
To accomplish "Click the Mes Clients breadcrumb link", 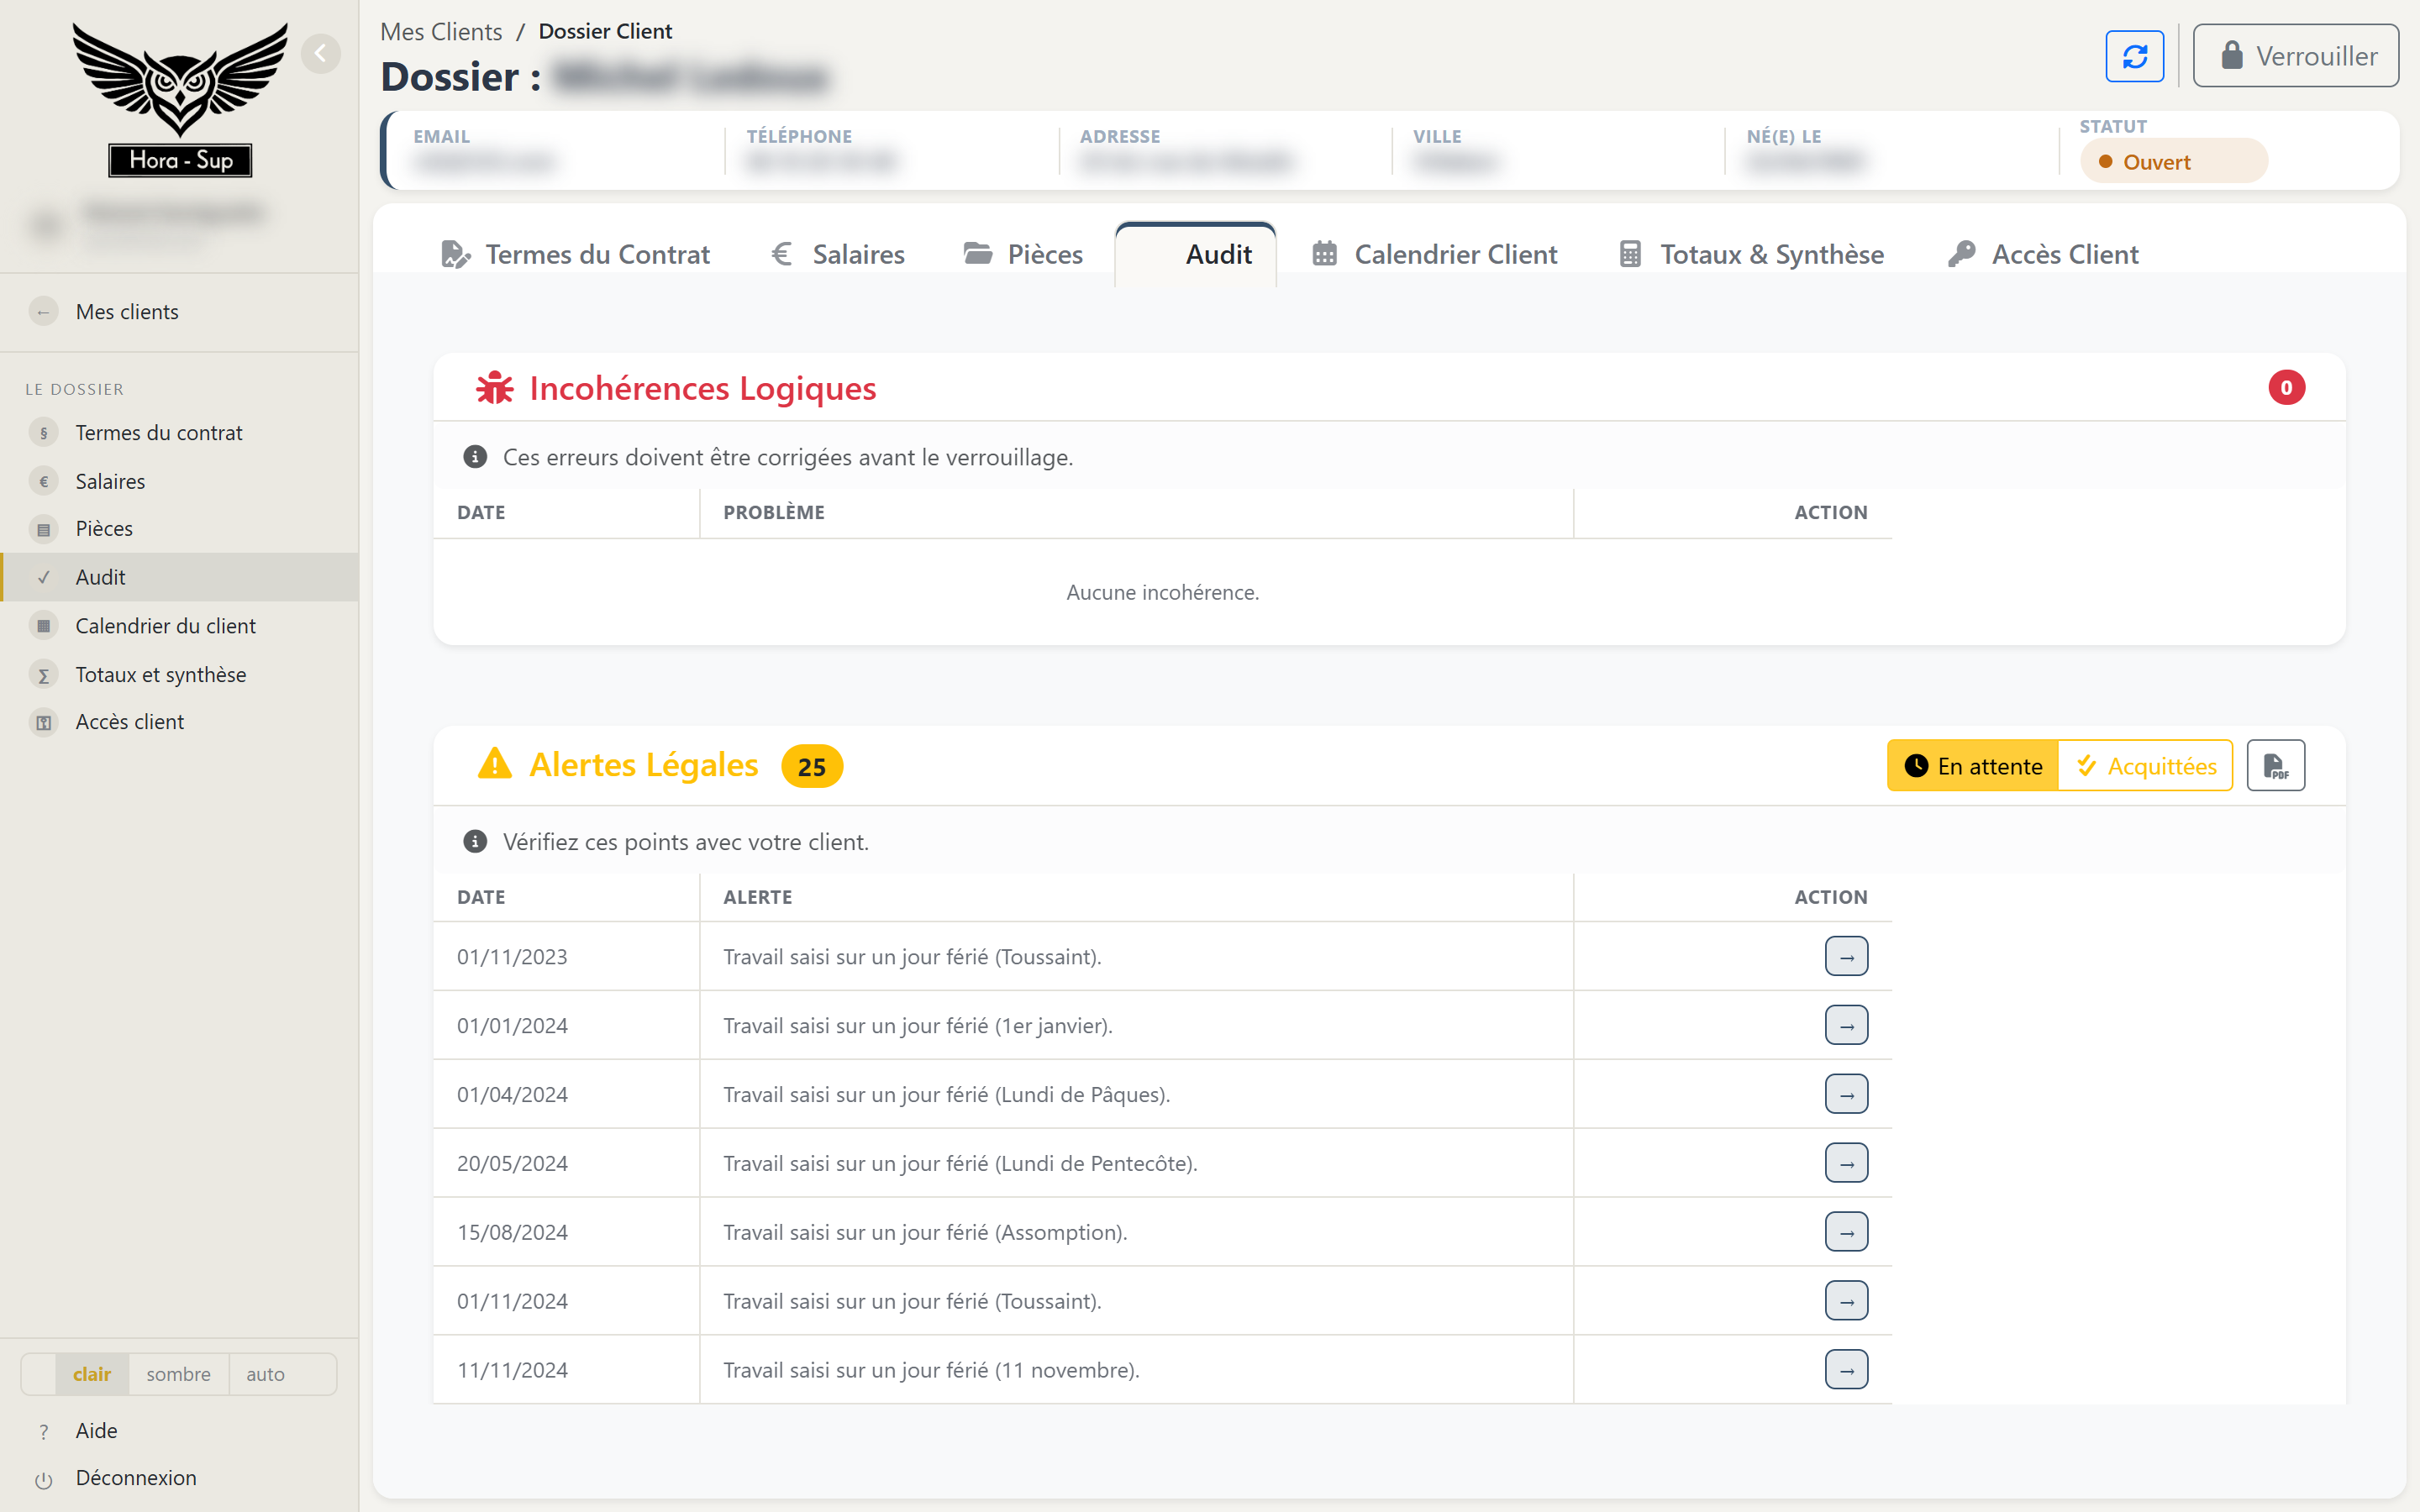I will (x=441, y=32).
